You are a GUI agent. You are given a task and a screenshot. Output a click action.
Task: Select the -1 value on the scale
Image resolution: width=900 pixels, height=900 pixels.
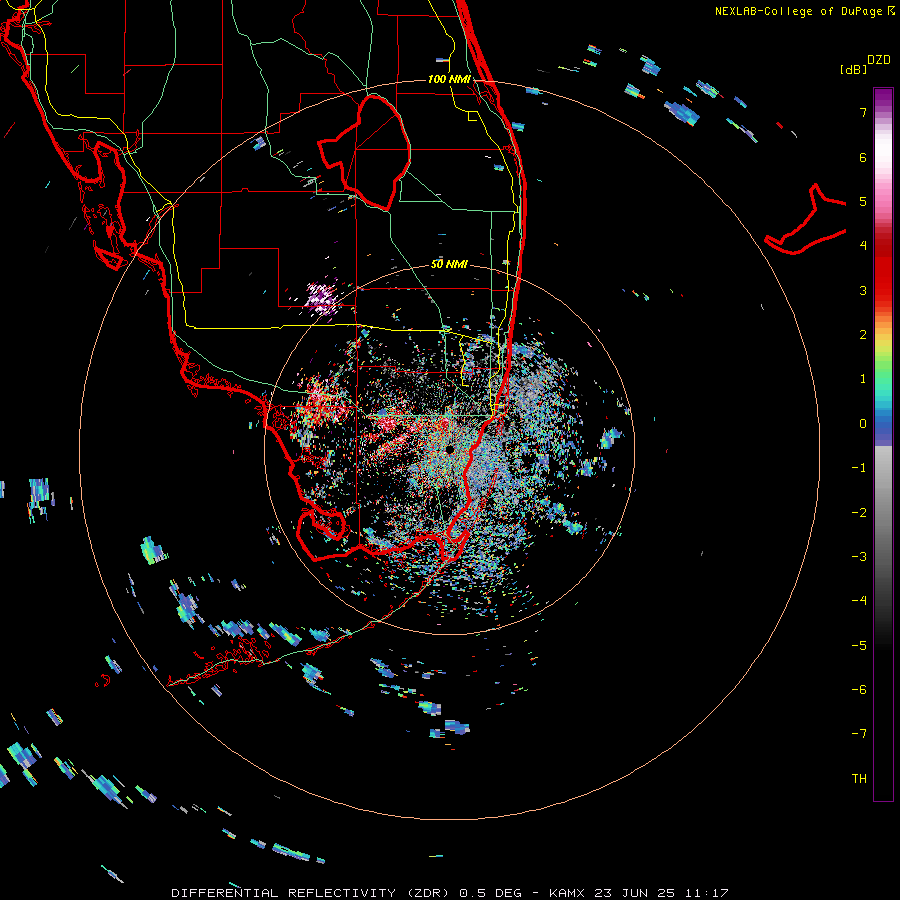(859, 468)
